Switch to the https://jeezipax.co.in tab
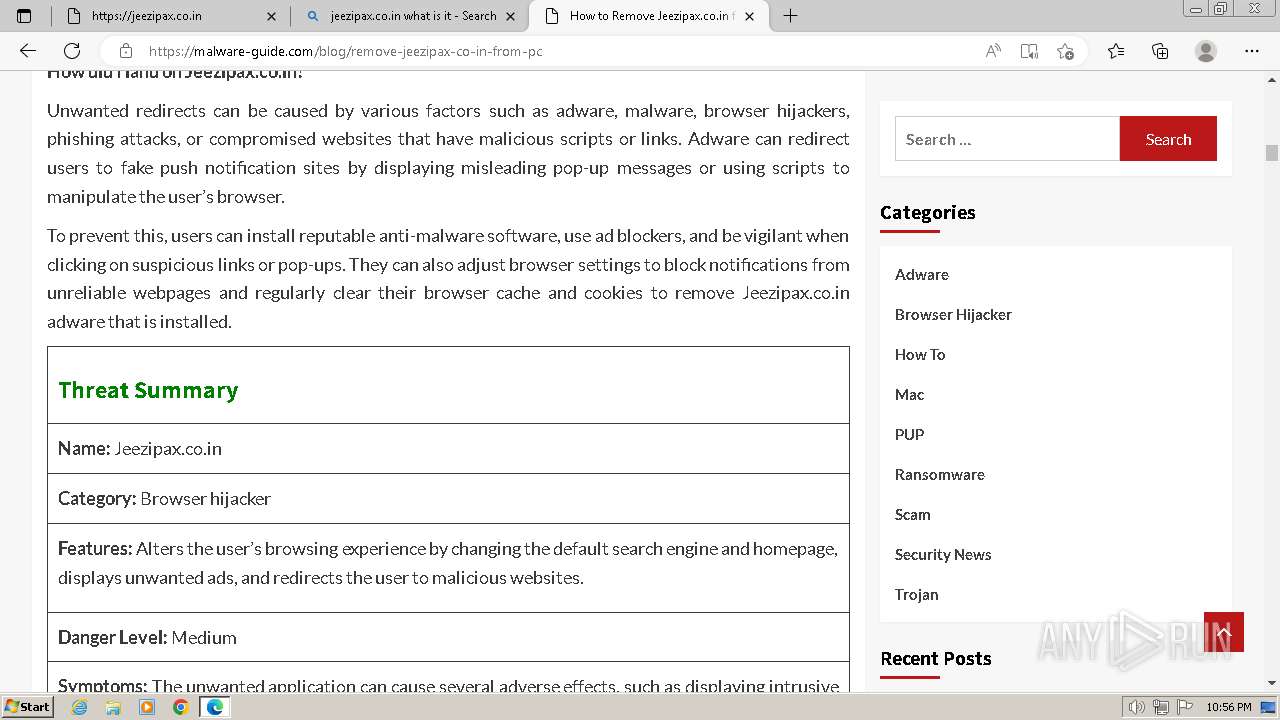The image size is (1280, 720). [170, 16]
